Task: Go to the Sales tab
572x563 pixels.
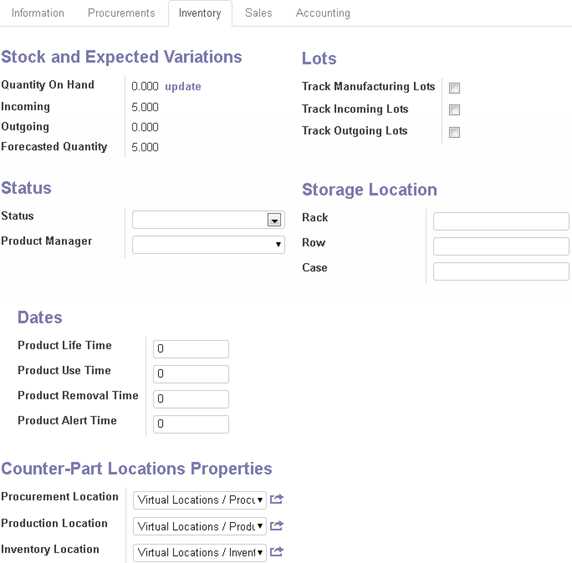Action: click(259, 13)
